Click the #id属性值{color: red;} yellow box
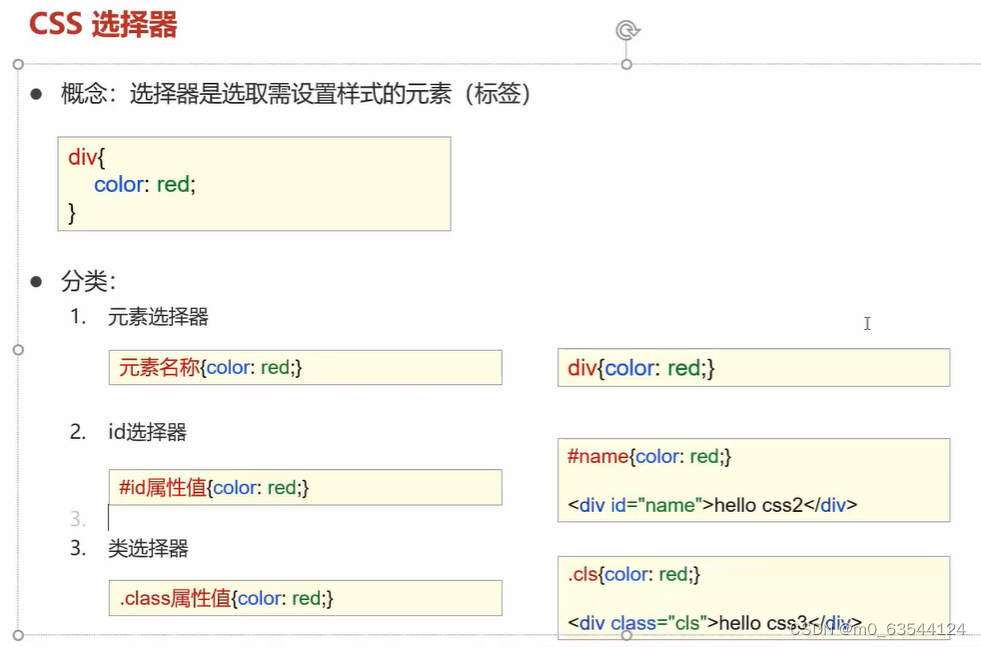 [x=305, y=487]
